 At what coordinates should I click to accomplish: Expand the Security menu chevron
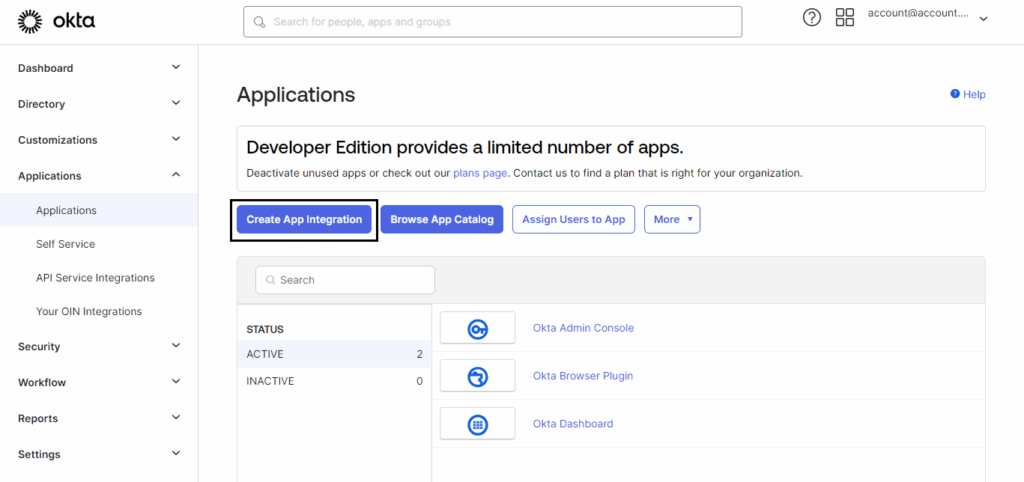(x=176, y=345)
